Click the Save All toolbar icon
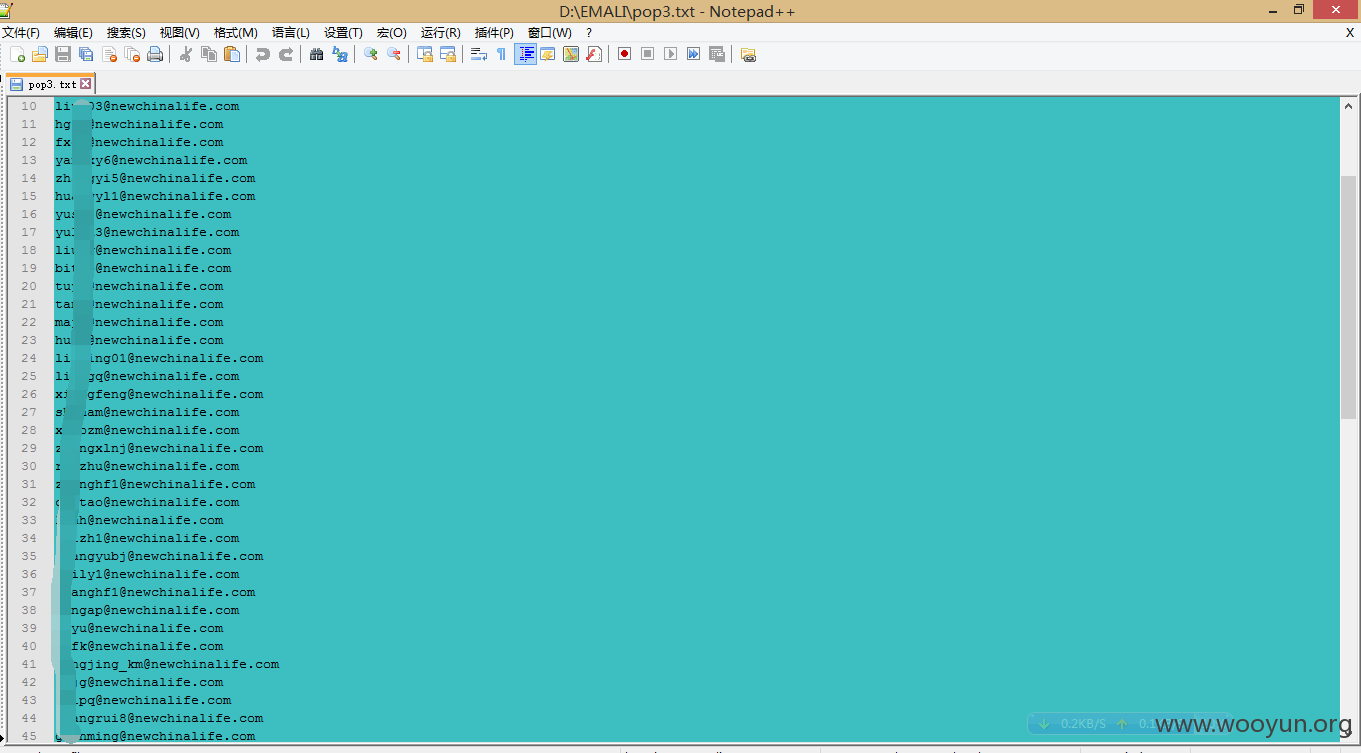1361x753 pixels. coord(86,54)
